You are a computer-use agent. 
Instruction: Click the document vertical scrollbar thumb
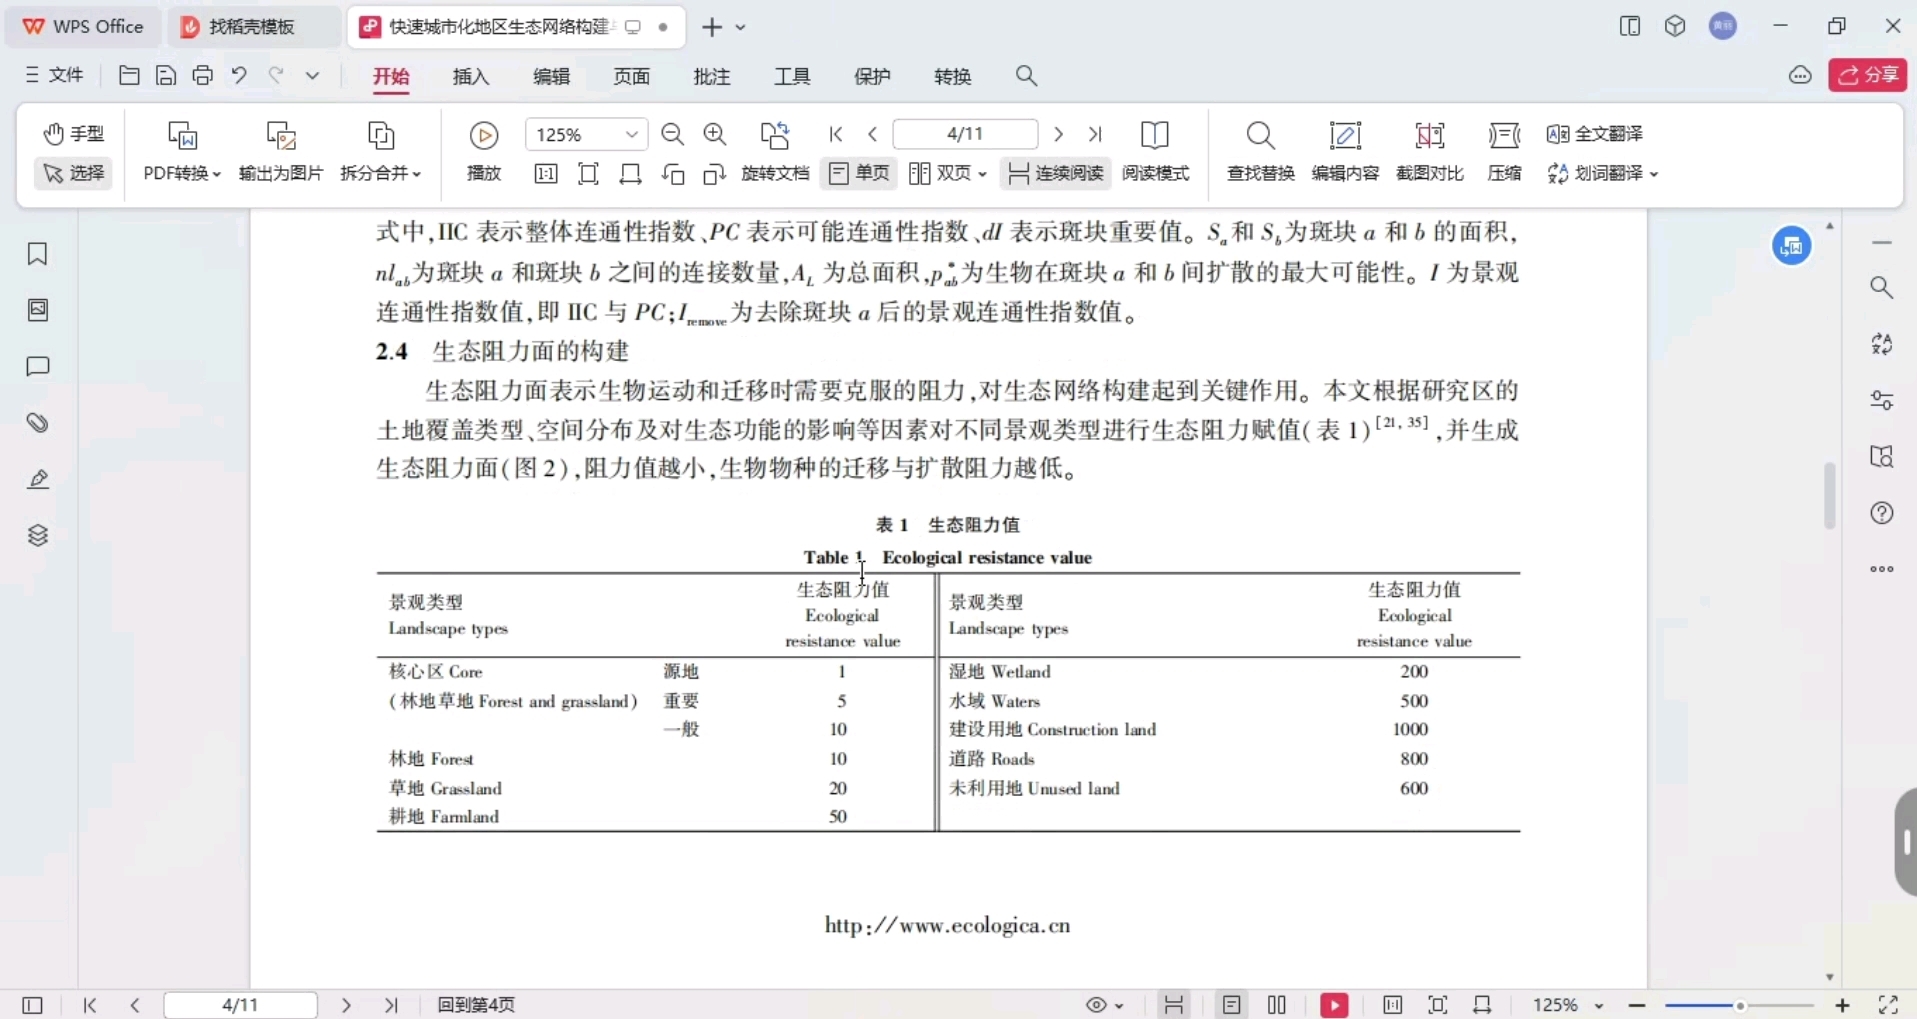(1830, 495)
